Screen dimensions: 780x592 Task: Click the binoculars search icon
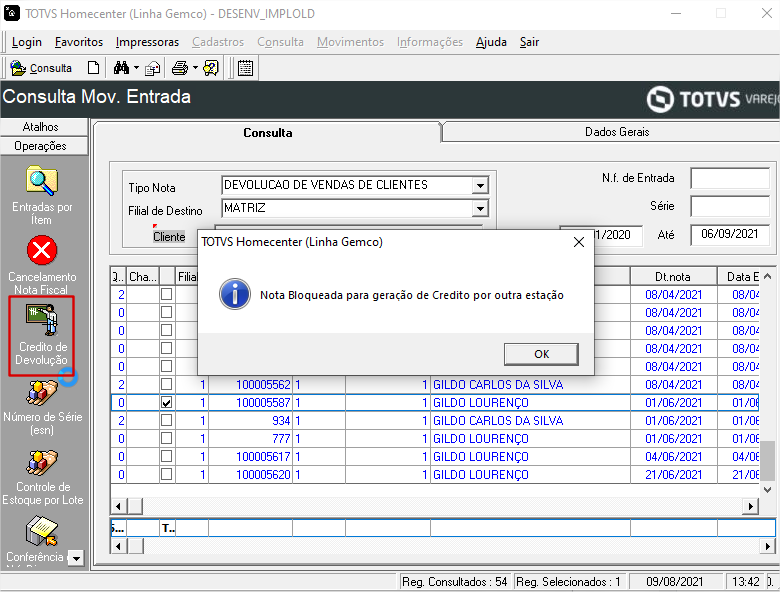tap(121, 68)
